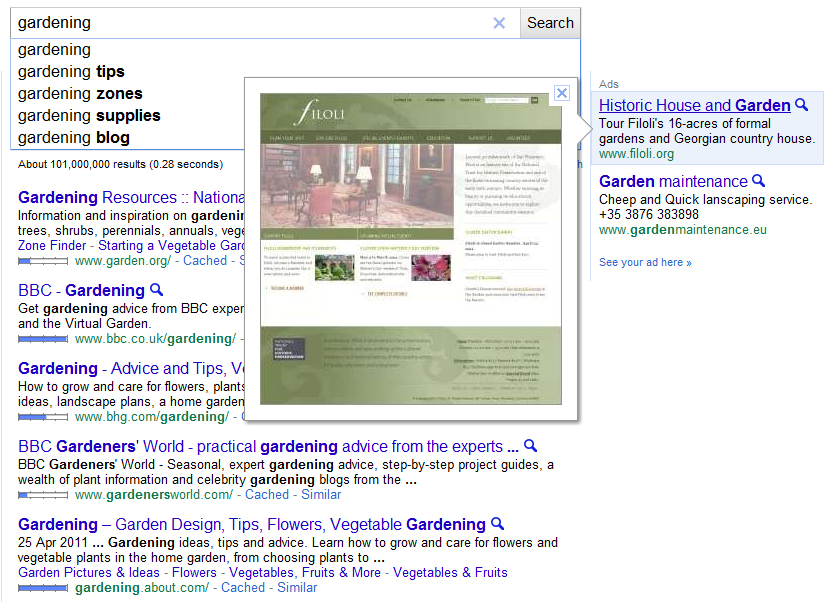Click the Search button
The height and width of the screenshot is (602, 830).
[550, 23]
